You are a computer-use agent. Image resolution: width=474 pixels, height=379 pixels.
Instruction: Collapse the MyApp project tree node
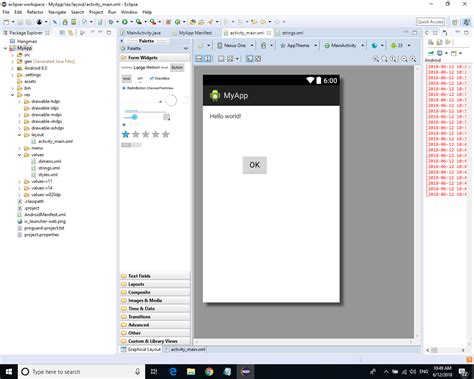coord(5,48)
